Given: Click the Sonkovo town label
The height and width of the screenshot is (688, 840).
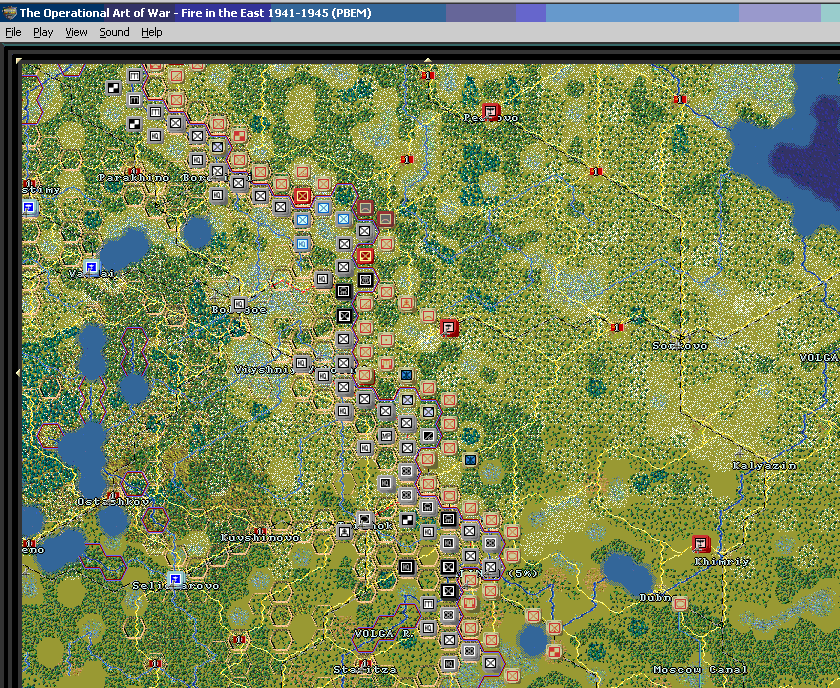Looking at the screenshot, I should click(x=680, y=346).
